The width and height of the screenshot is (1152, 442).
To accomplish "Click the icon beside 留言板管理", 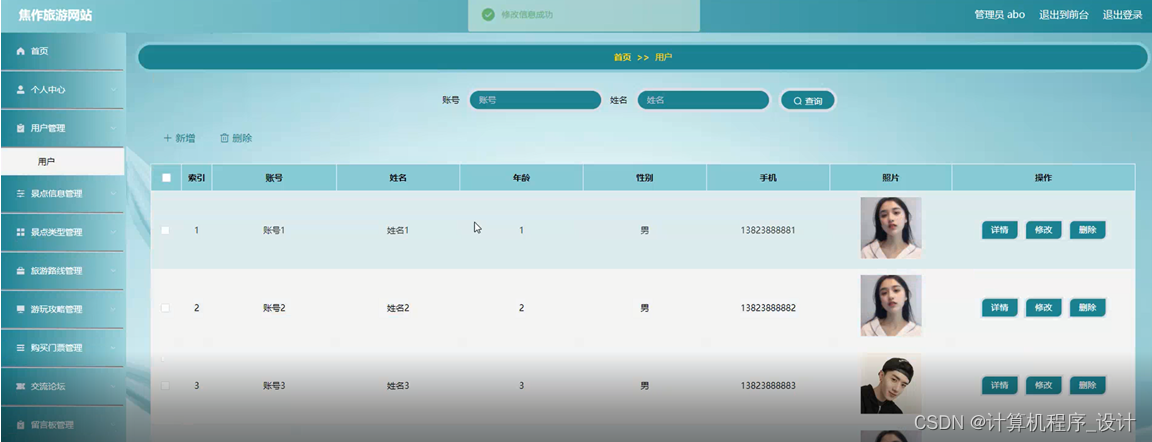I will [x=21, y=424].
